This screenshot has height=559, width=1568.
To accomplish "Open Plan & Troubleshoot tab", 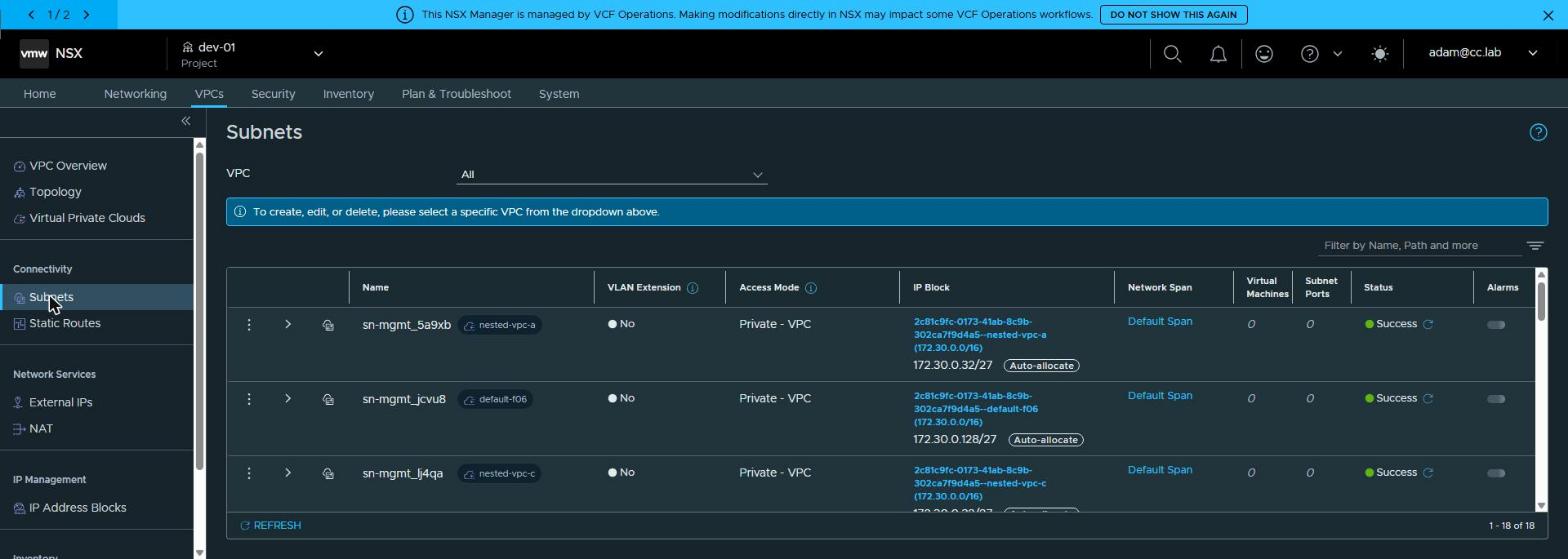I will (456, 94).
